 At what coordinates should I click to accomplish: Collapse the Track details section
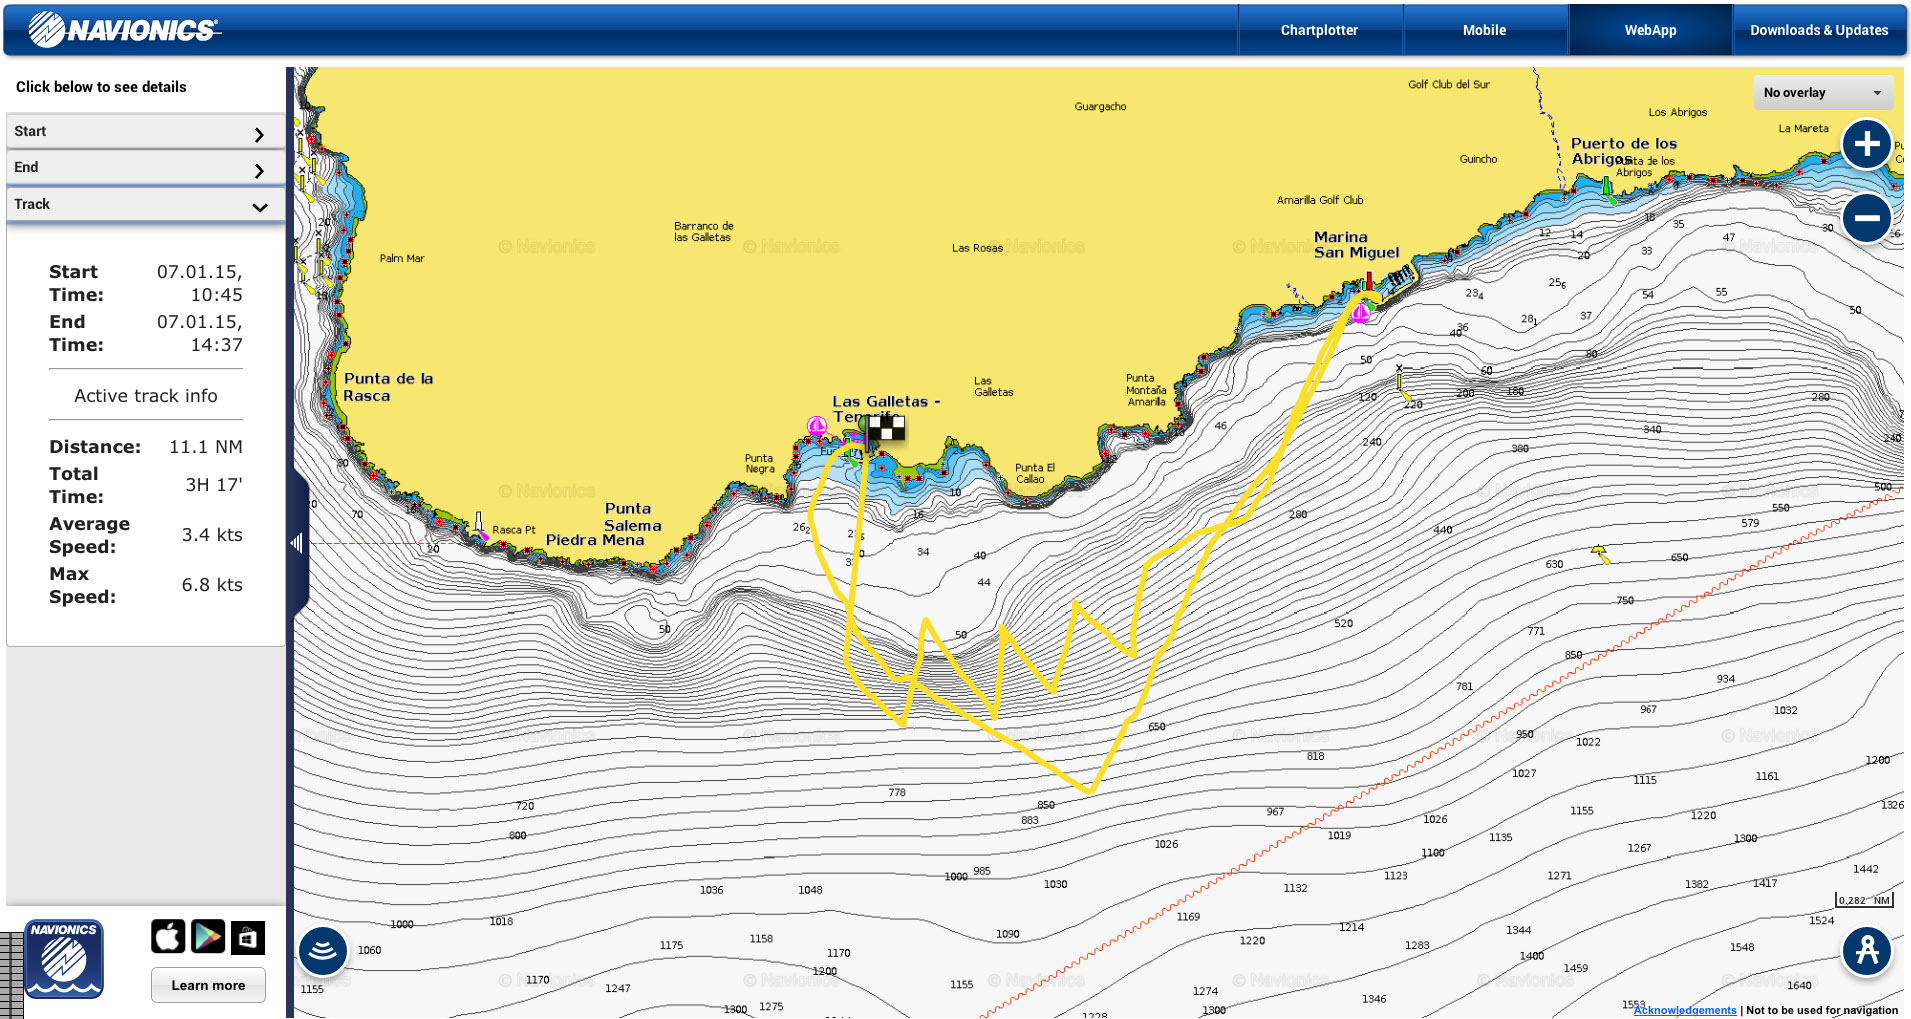[145, 205]
